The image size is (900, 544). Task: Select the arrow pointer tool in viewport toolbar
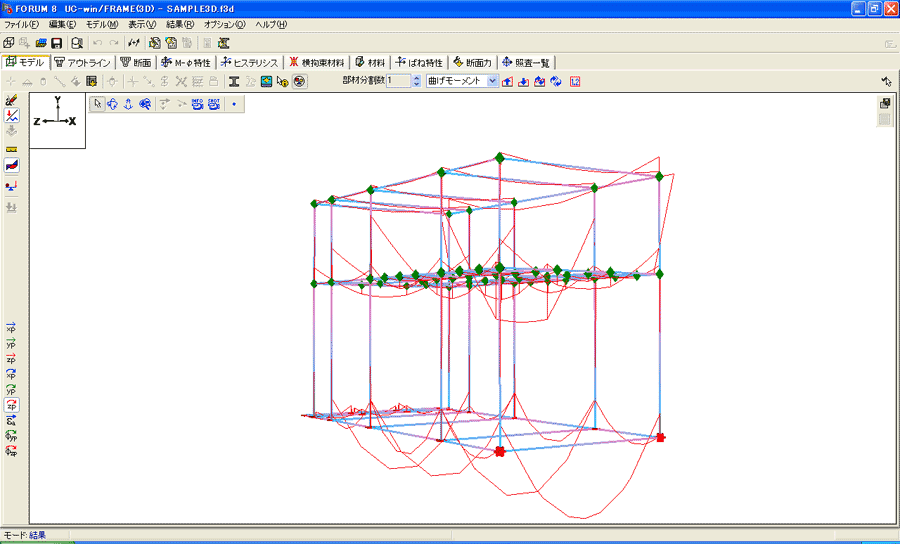pyautogui.click(x=98, y=104)
